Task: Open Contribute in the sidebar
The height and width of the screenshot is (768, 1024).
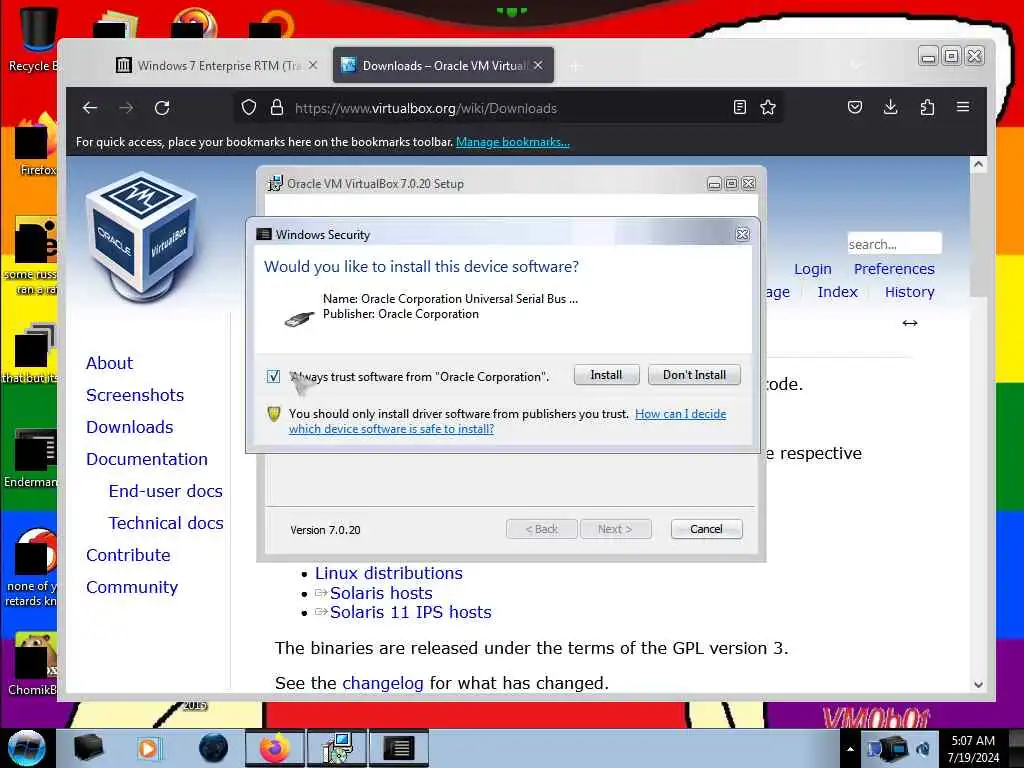Action: point(128,555)
